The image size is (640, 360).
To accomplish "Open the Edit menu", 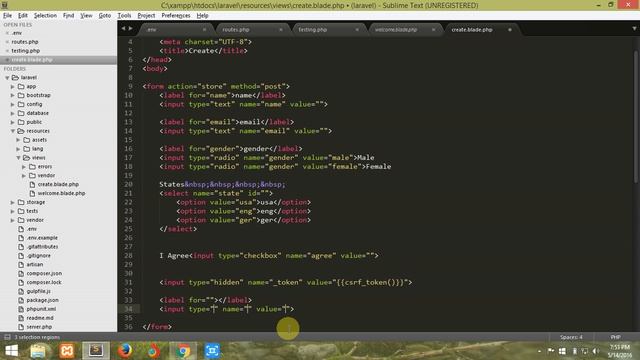I will tap(23, 16).
